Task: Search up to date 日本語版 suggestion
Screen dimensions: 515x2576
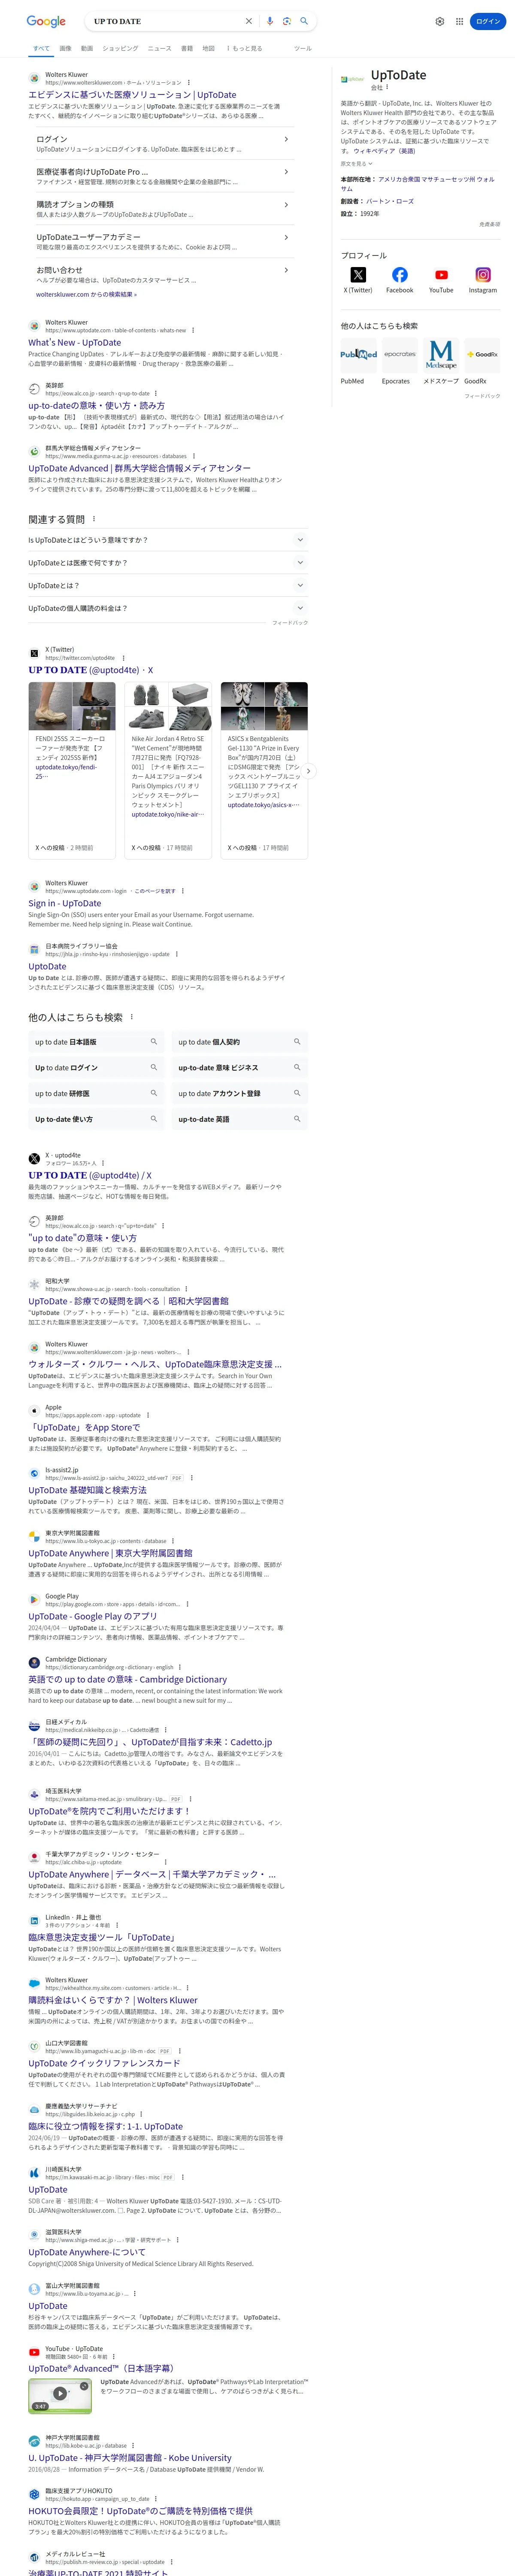Action: pos(96,1042)
